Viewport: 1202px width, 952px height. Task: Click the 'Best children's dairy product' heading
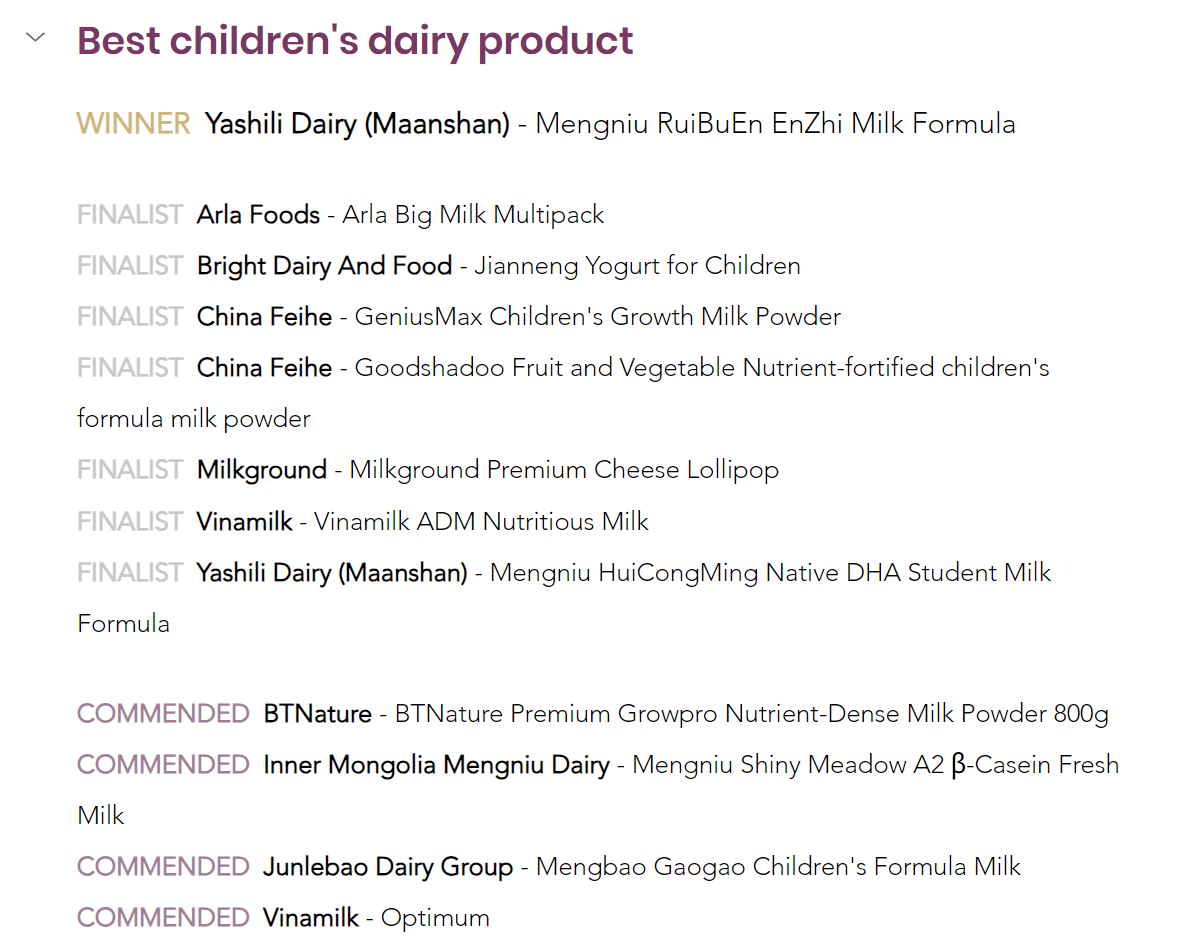pos(355,41)
